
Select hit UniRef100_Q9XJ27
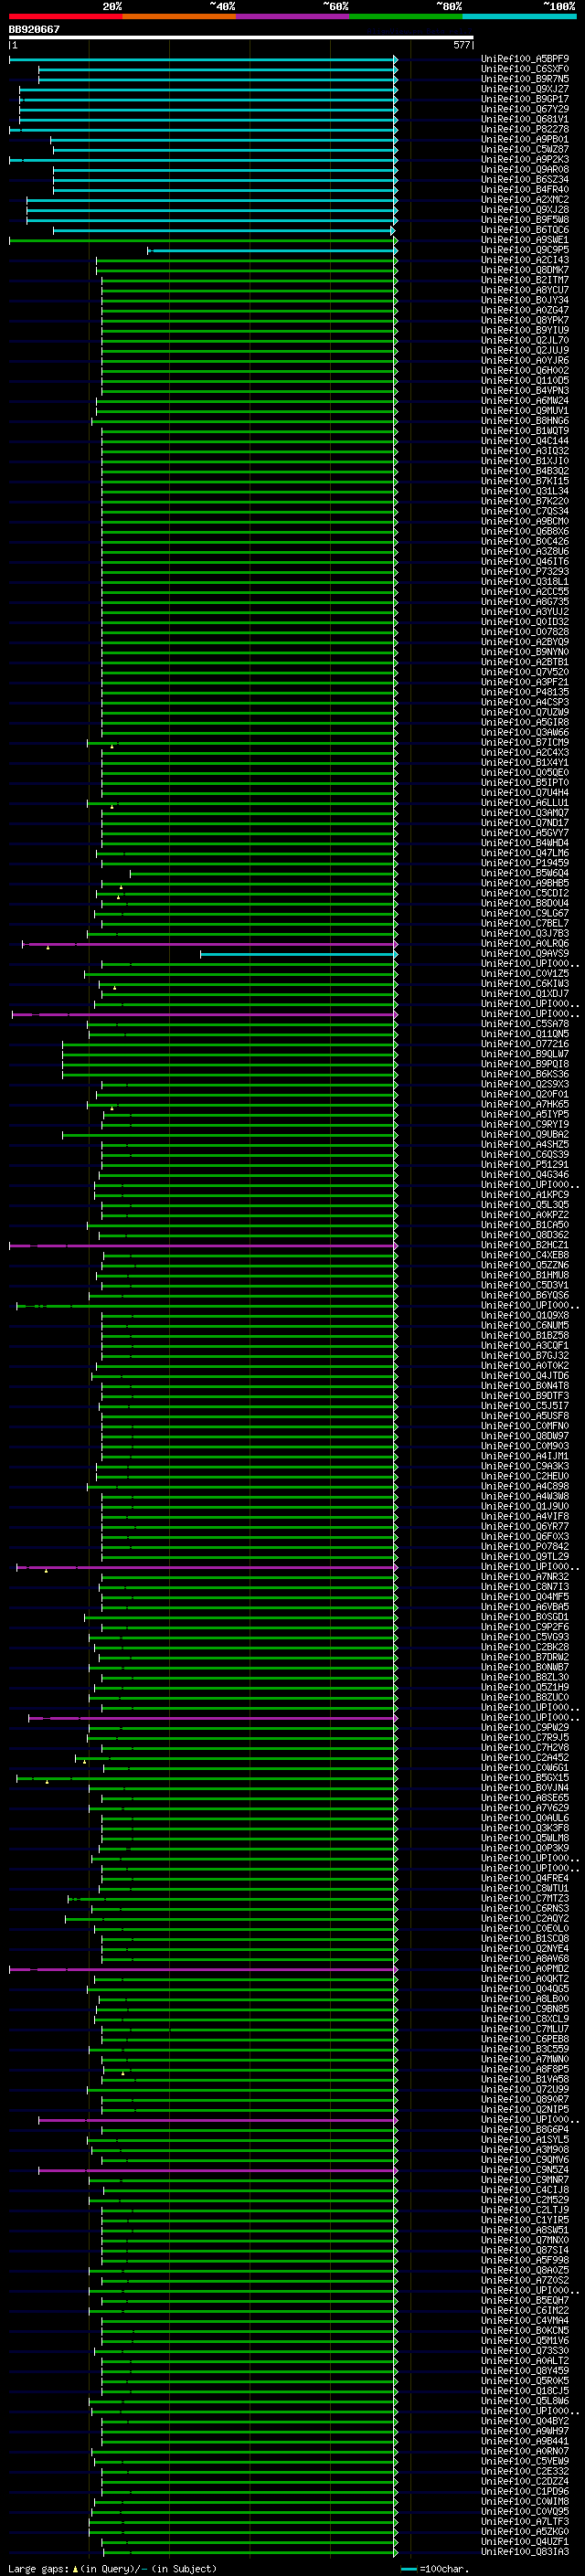pos(525,89)
